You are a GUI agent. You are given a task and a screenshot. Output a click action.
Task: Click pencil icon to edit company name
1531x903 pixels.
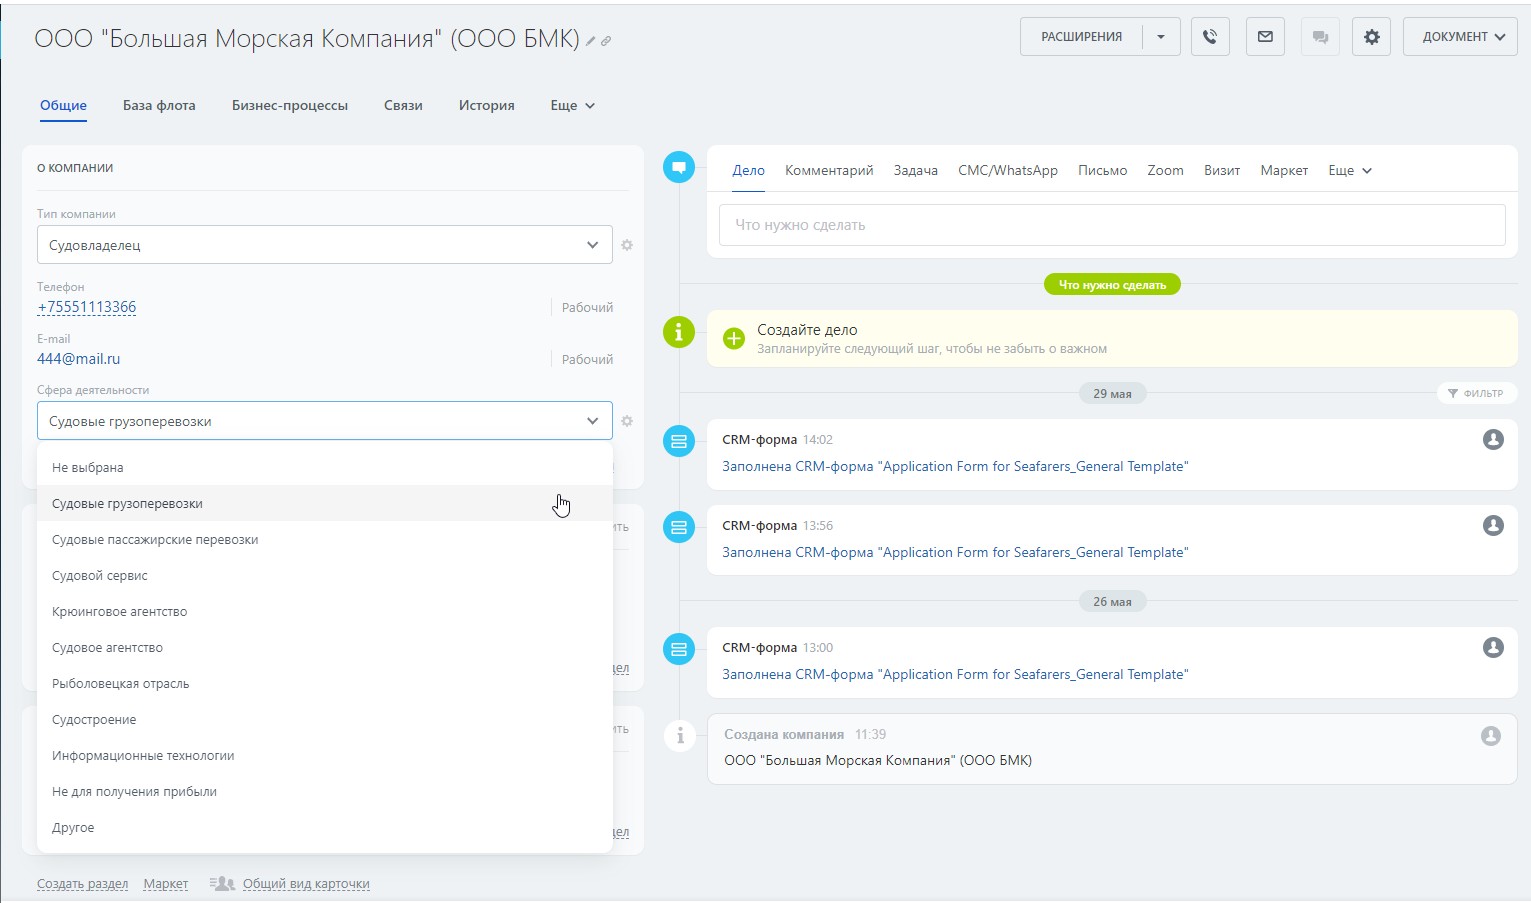coord(591,41)
